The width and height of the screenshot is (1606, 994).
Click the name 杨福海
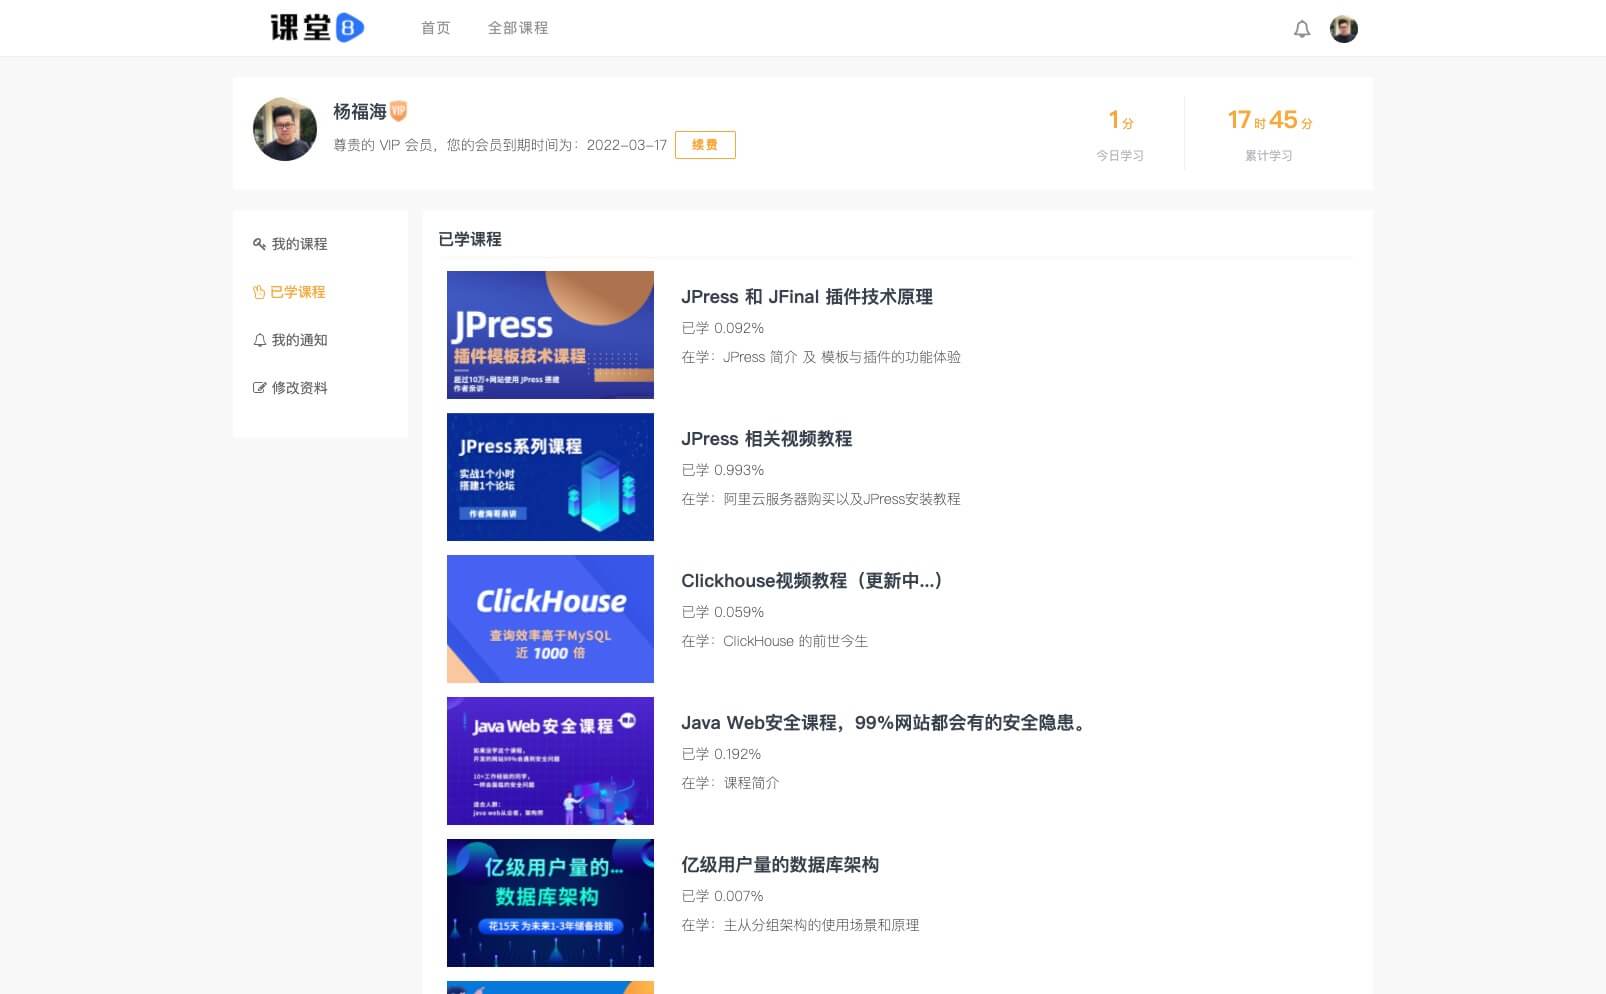(x=360, y=112)
